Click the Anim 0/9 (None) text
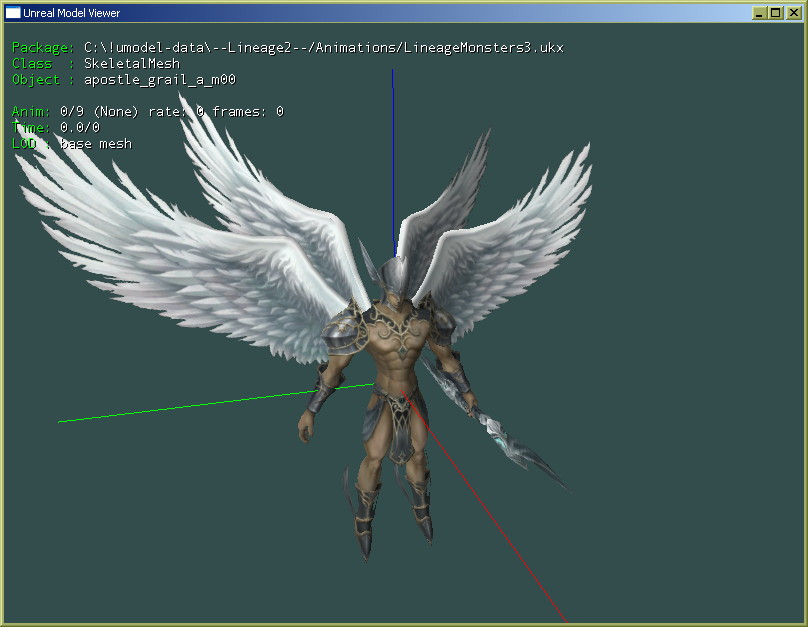This screenshot has height=627, width=808. click(x=75, y=112)
